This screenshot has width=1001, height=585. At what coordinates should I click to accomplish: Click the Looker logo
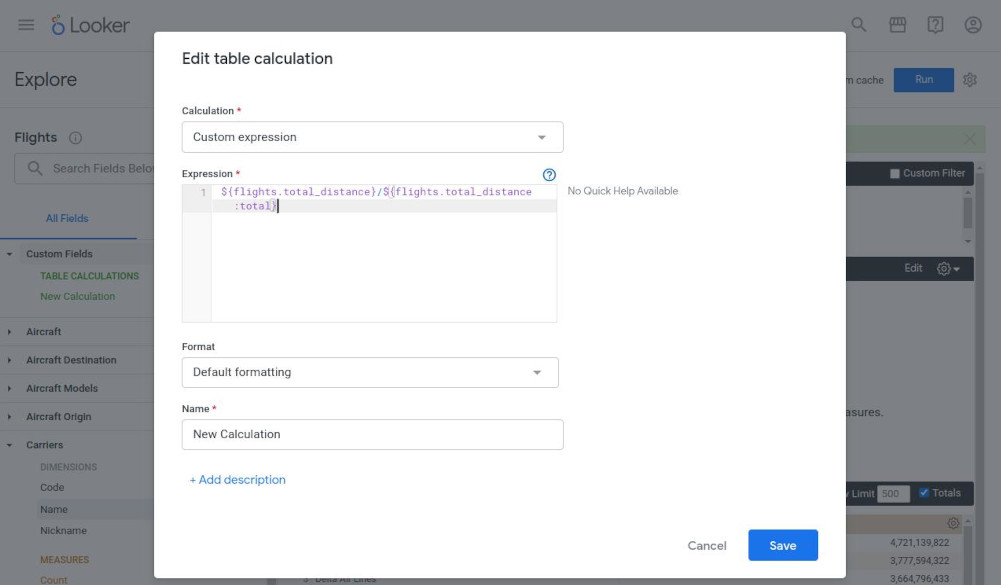click(91, 25)
